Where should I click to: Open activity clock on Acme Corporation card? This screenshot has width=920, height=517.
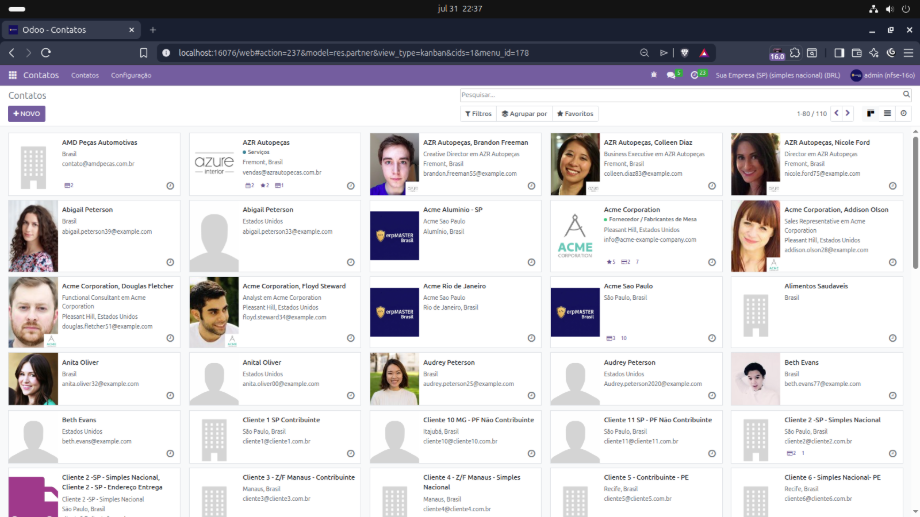[x=712, y=262]
